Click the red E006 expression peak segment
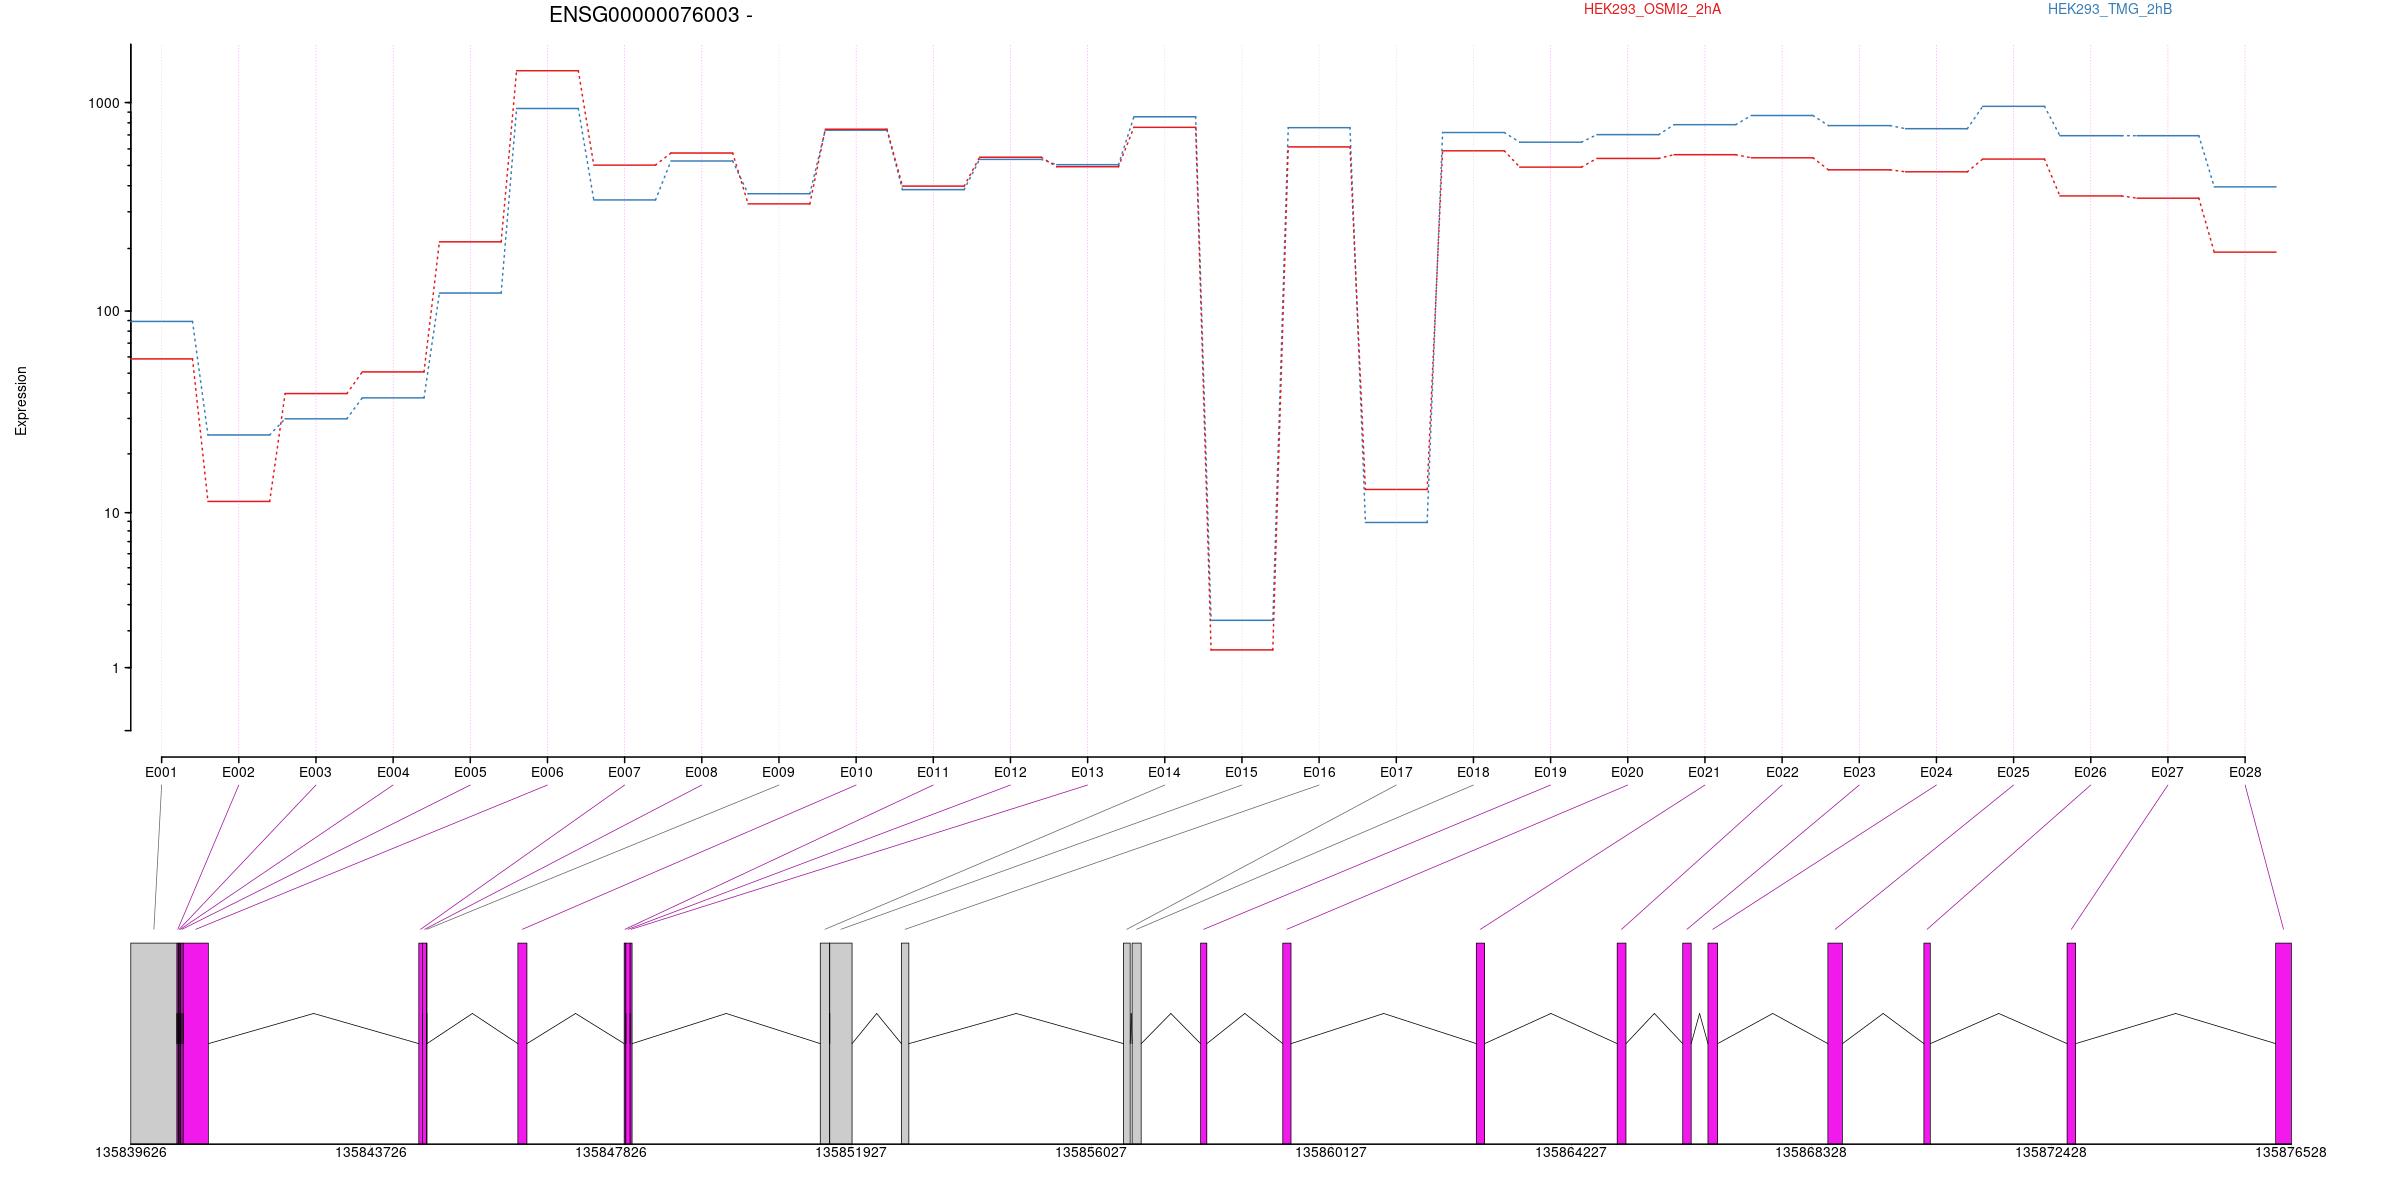Viewport: 2400px width, 1200px height. click(x=547, y=71)
